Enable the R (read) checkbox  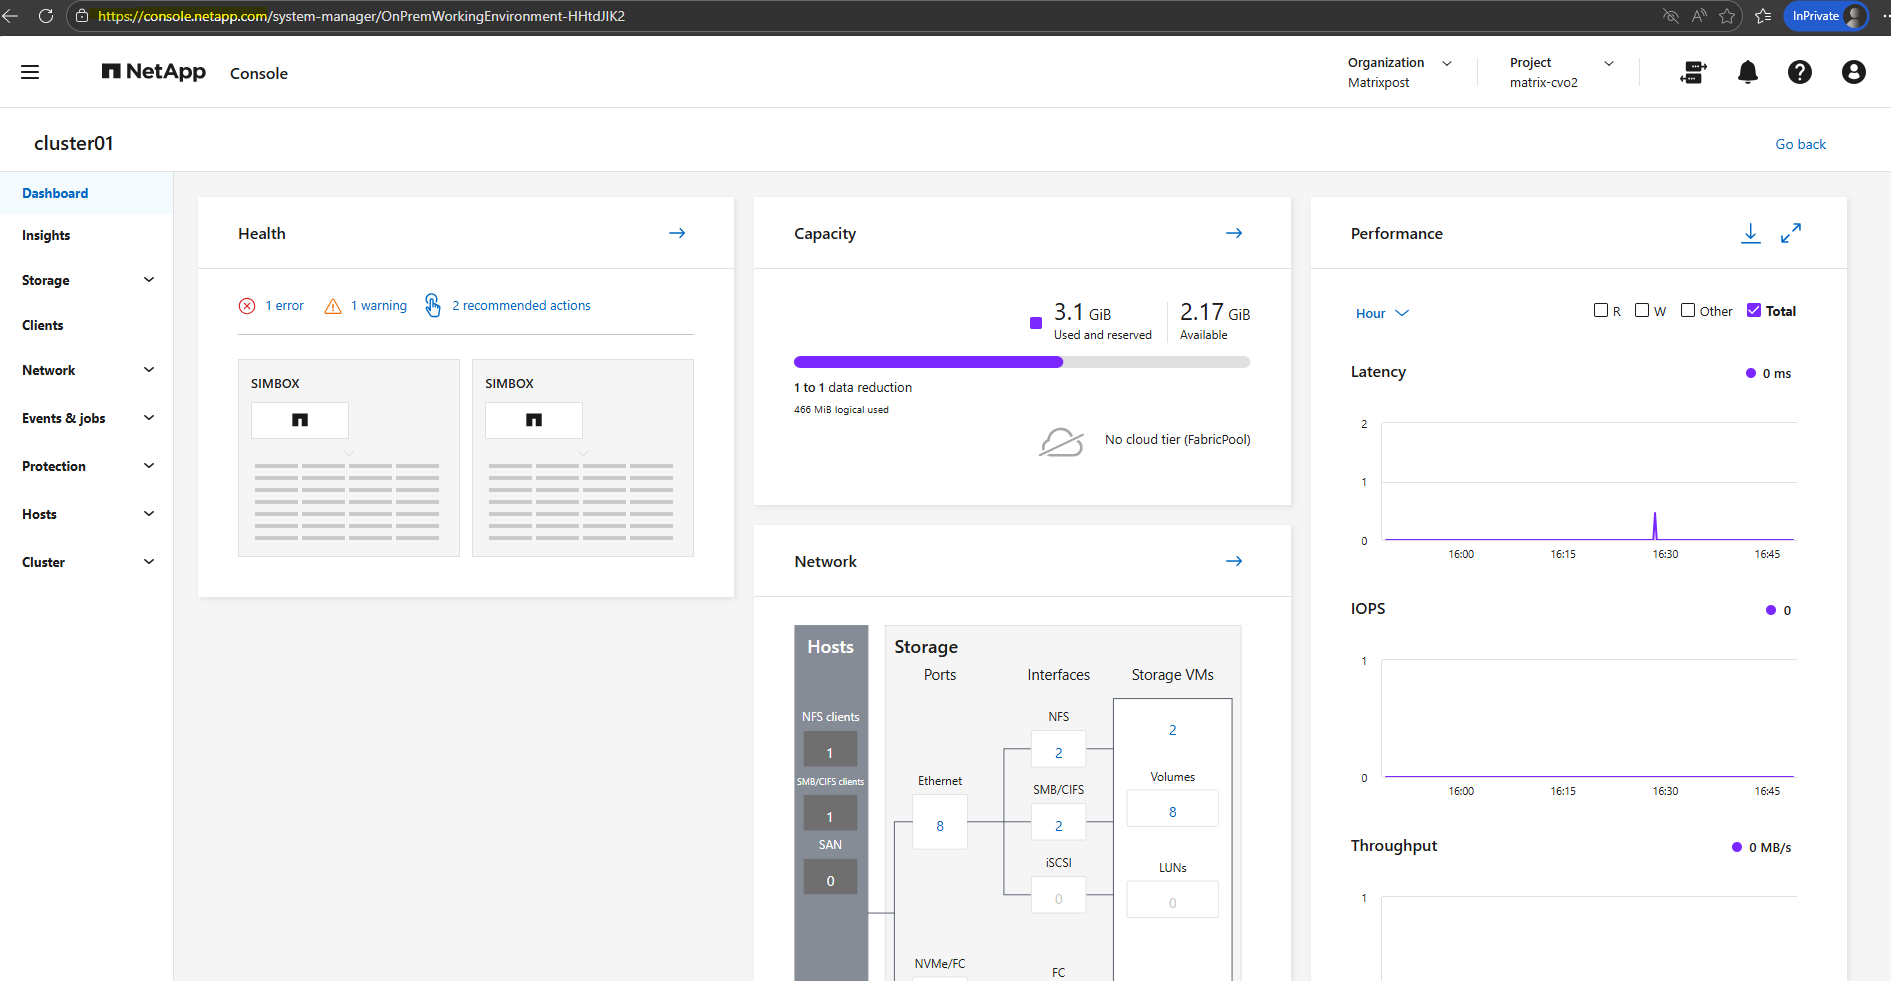pos(1600,311)
